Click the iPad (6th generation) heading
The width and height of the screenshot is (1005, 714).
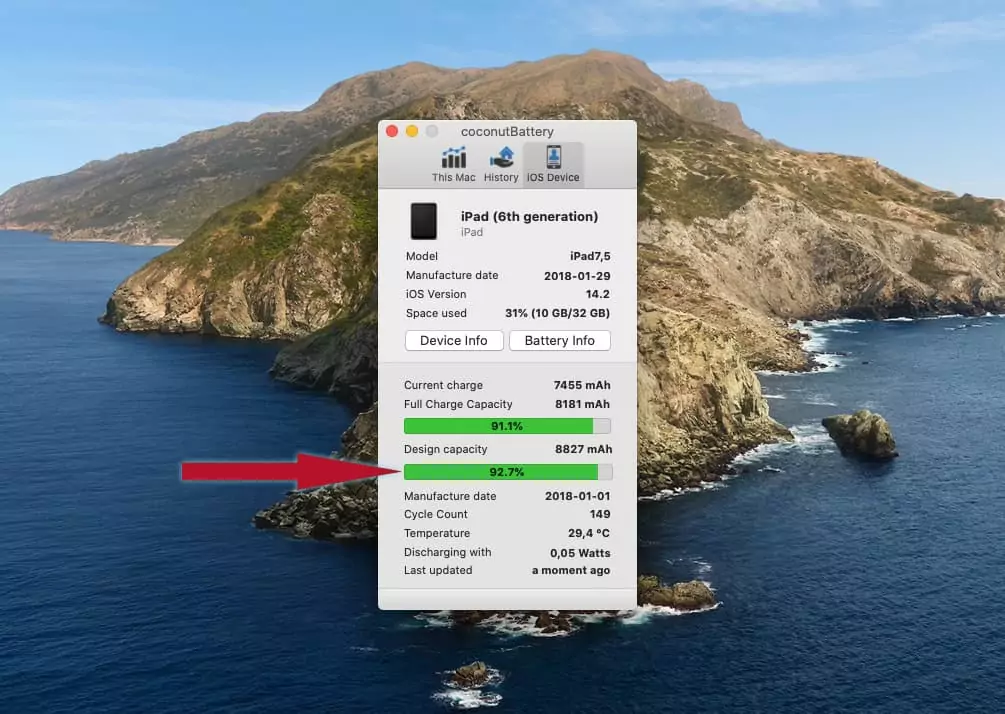pyautogui.click(x=529, y=217)
